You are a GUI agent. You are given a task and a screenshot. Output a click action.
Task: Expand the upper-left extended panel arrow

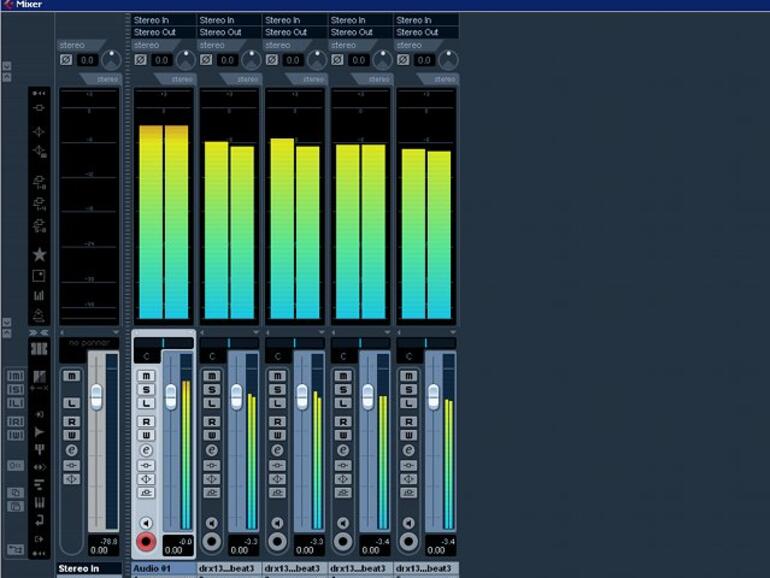7,67
